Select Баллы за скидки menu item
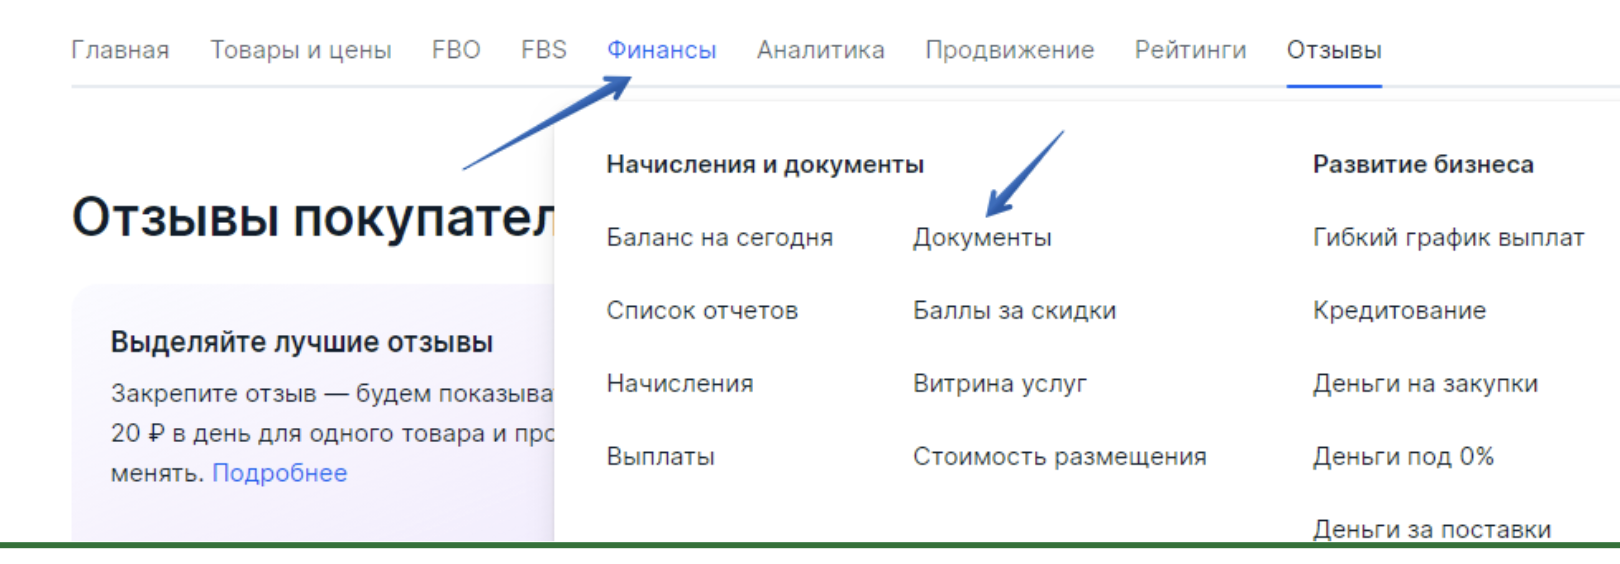Screen dimensions: 1620x564 pos(1014,311)
